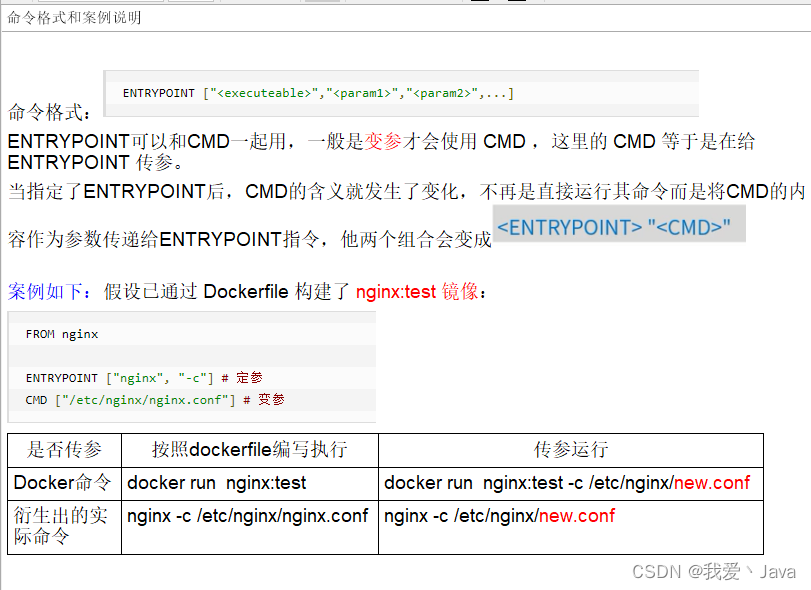Click the red 变参 text in paragraph
This screenshot has width=811, height=590.
click(x=383, y=141)
